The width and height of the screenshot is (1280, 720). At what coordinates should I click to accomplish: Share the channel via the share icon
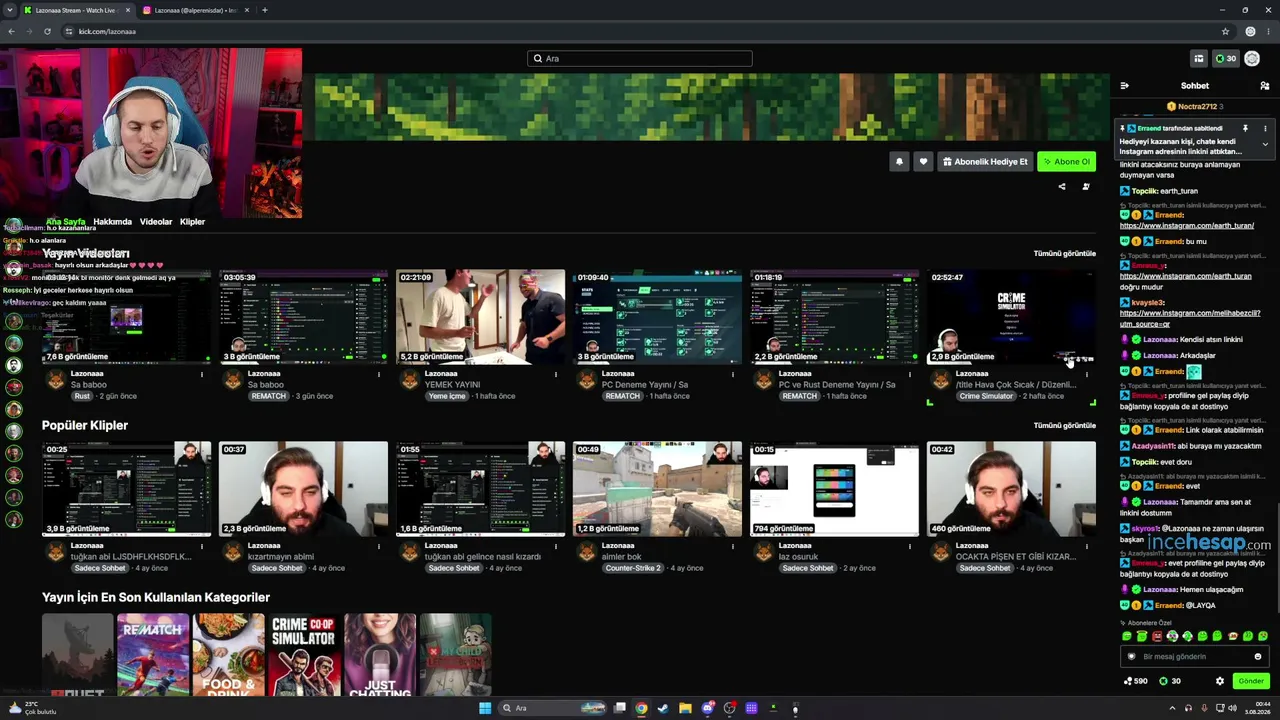[x=1062, y=186]
